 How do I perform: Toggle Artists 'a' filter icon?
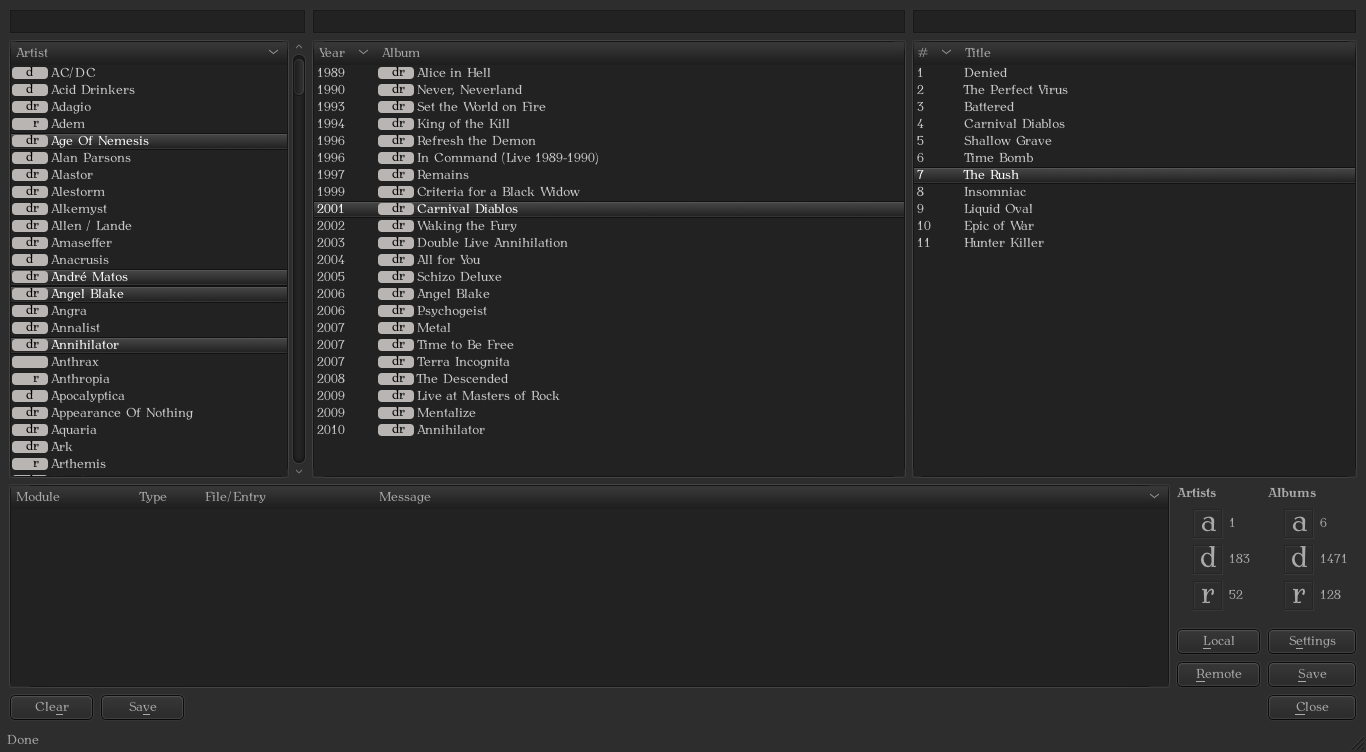point(1208,523)
